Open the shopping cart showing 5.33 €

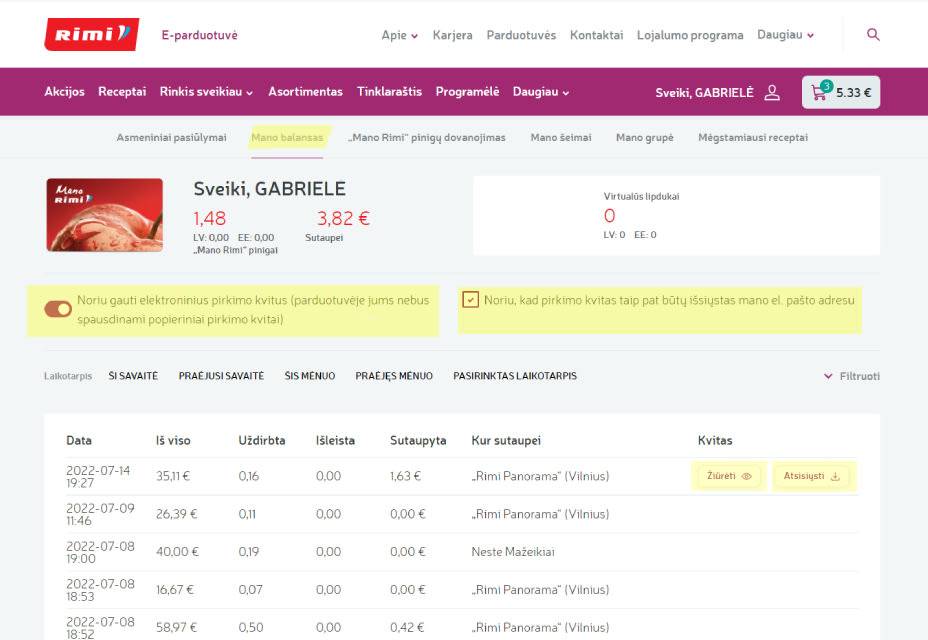[841, 92]
